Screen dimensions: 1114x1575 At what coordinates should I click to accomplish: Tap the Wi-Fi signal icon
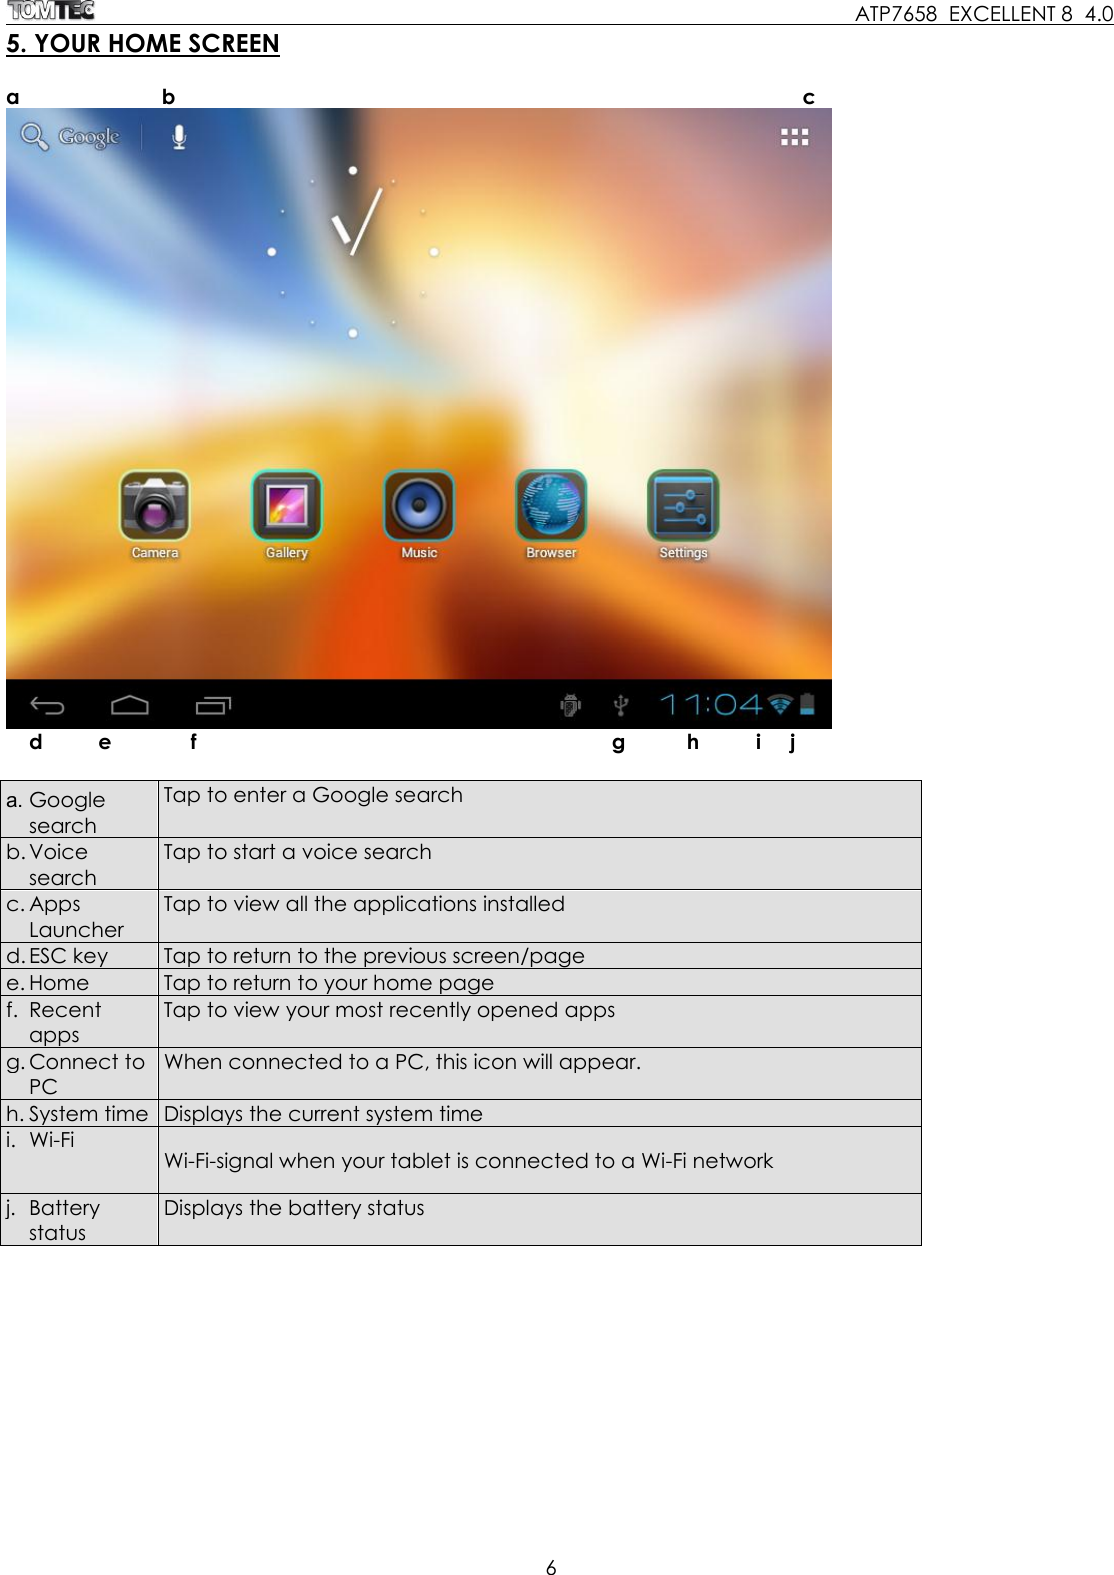tap(781, 703)
